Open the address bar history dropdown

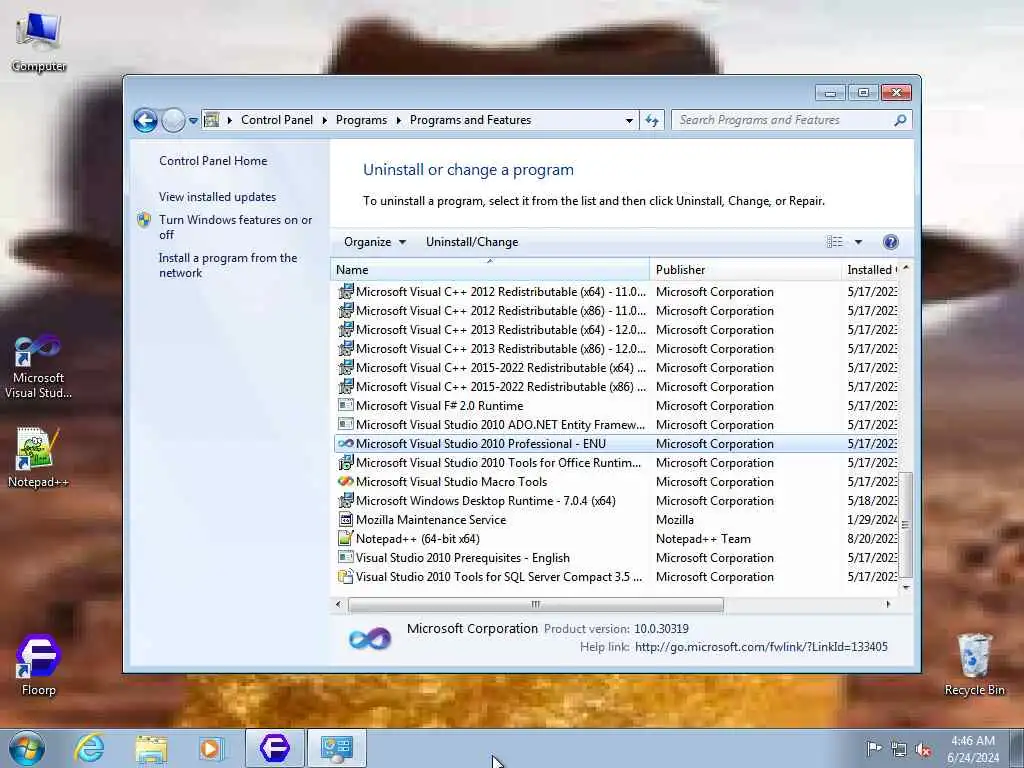[x=629, y=121]
